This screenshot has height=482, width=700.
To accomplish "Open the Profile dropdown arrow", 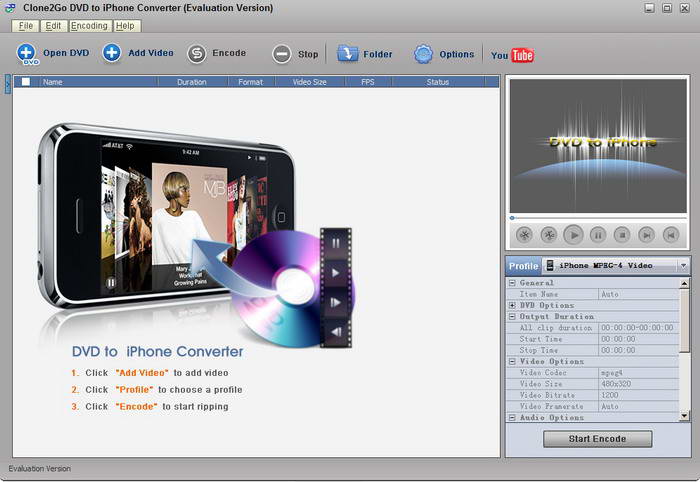I will pos(683,266).
